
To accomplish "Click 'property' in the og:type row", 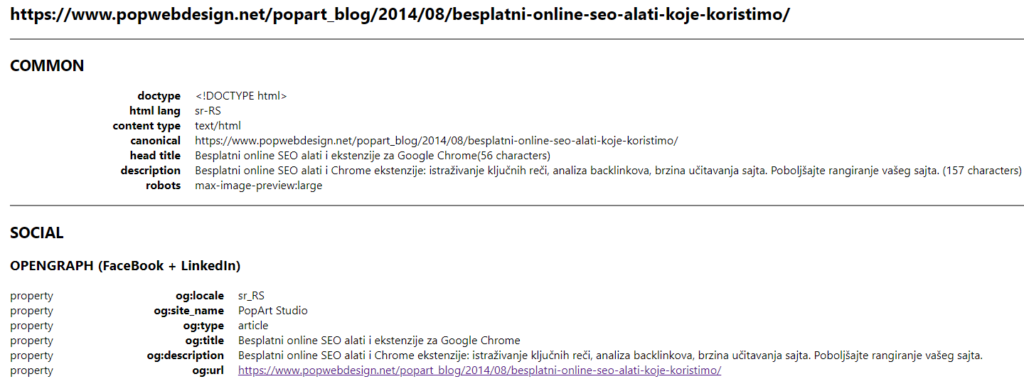I will tap(31, 325).
